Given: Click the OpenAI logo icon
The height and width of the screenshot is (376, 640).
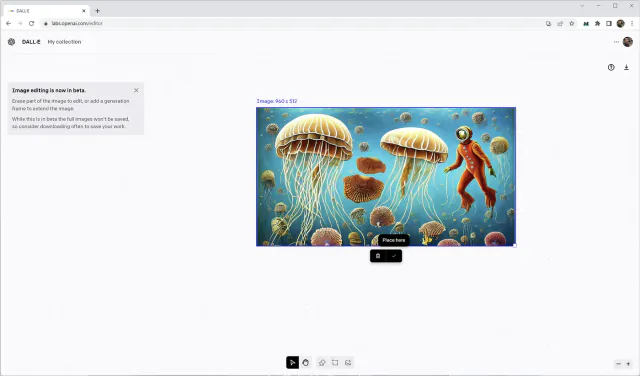Looking at the screenshot, I should tap(11, 42).
